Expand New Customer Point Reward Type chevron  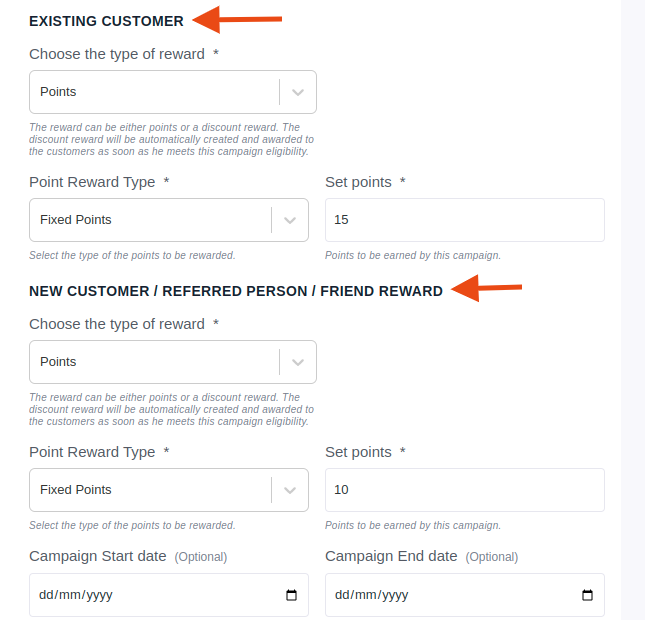[290, 490]
